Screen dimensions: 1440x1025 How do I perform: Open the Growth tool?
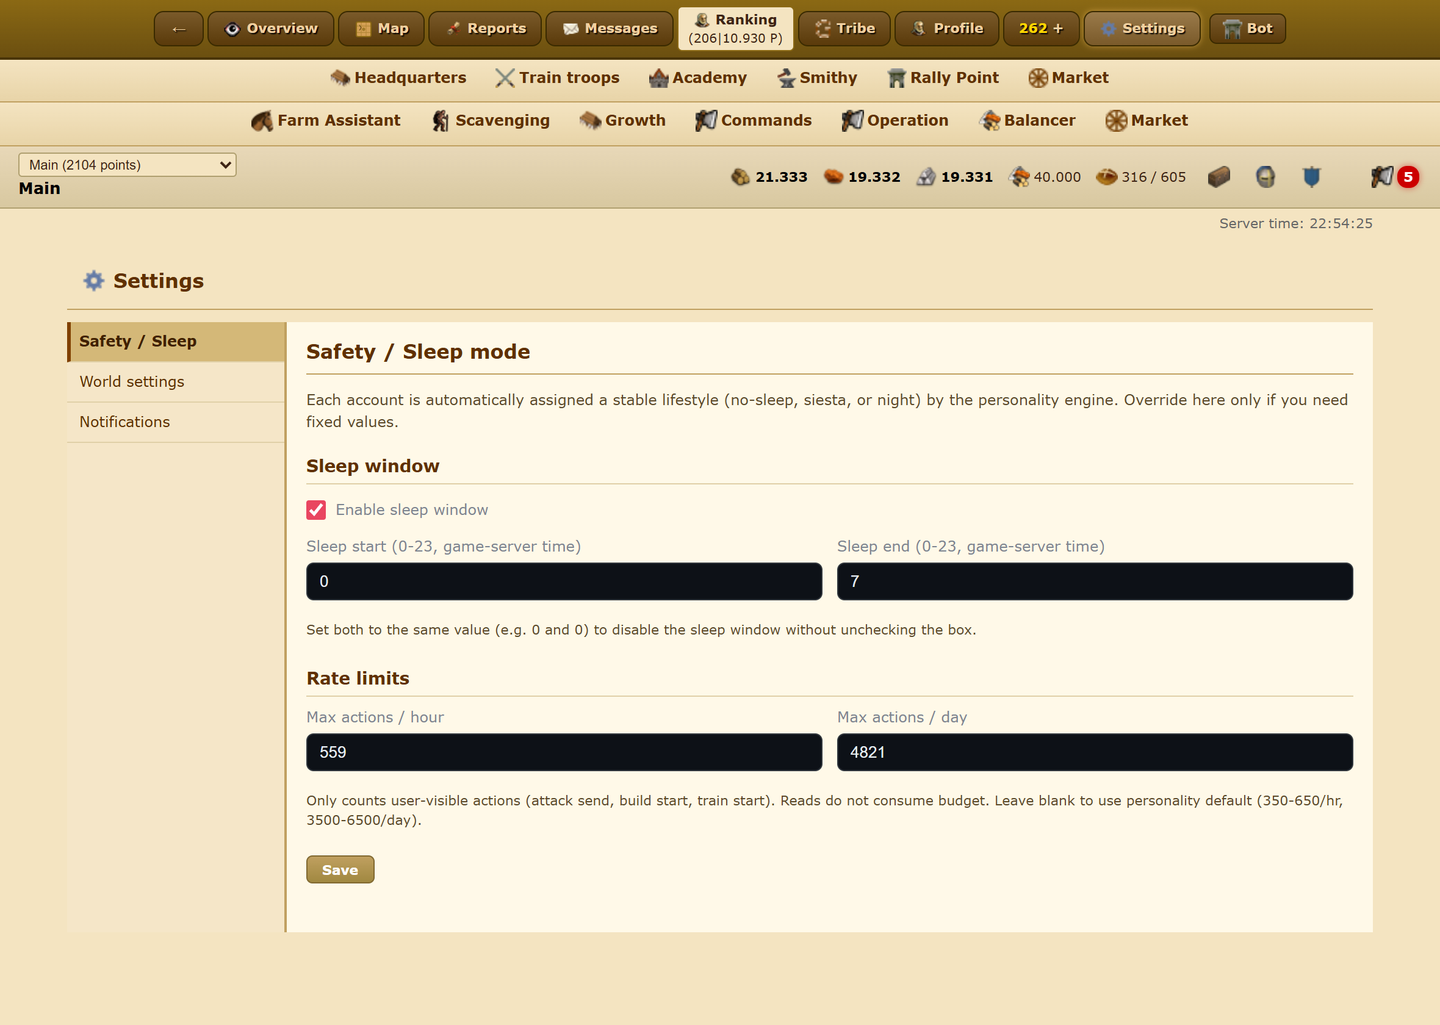pos(622,121)
